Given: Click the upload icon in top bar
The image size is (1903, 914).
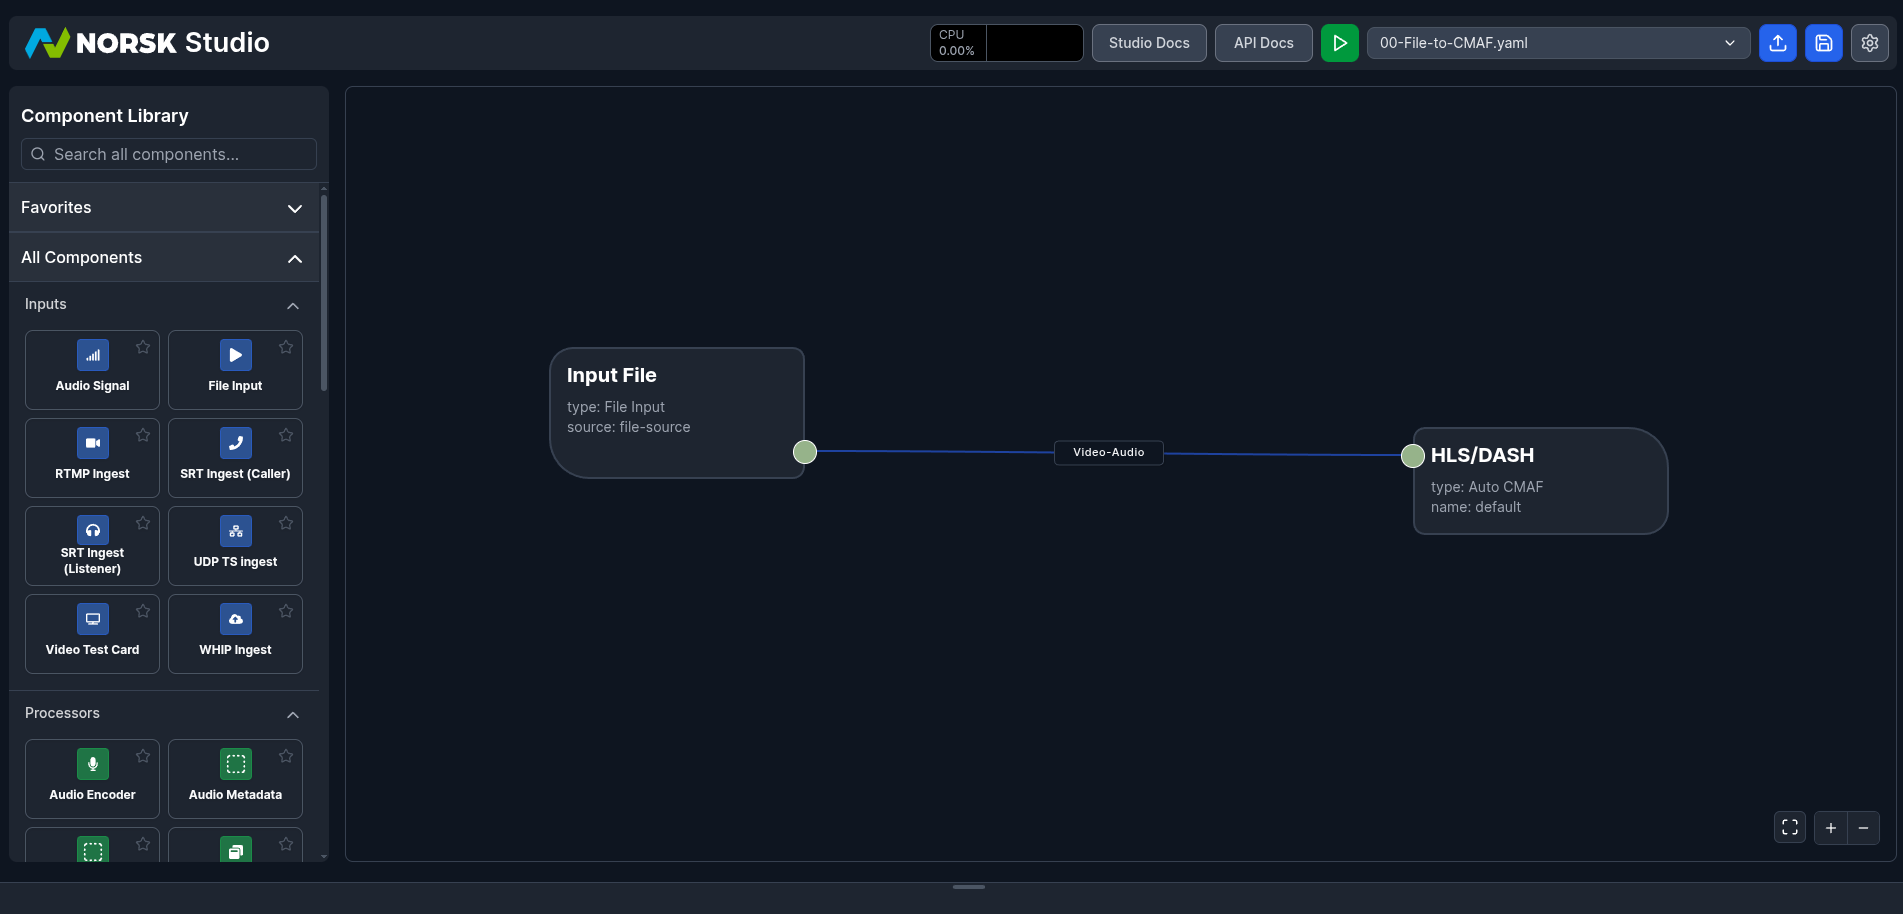Looking at the screenshot, I should pyautogui.click(x=1777, y=43).
